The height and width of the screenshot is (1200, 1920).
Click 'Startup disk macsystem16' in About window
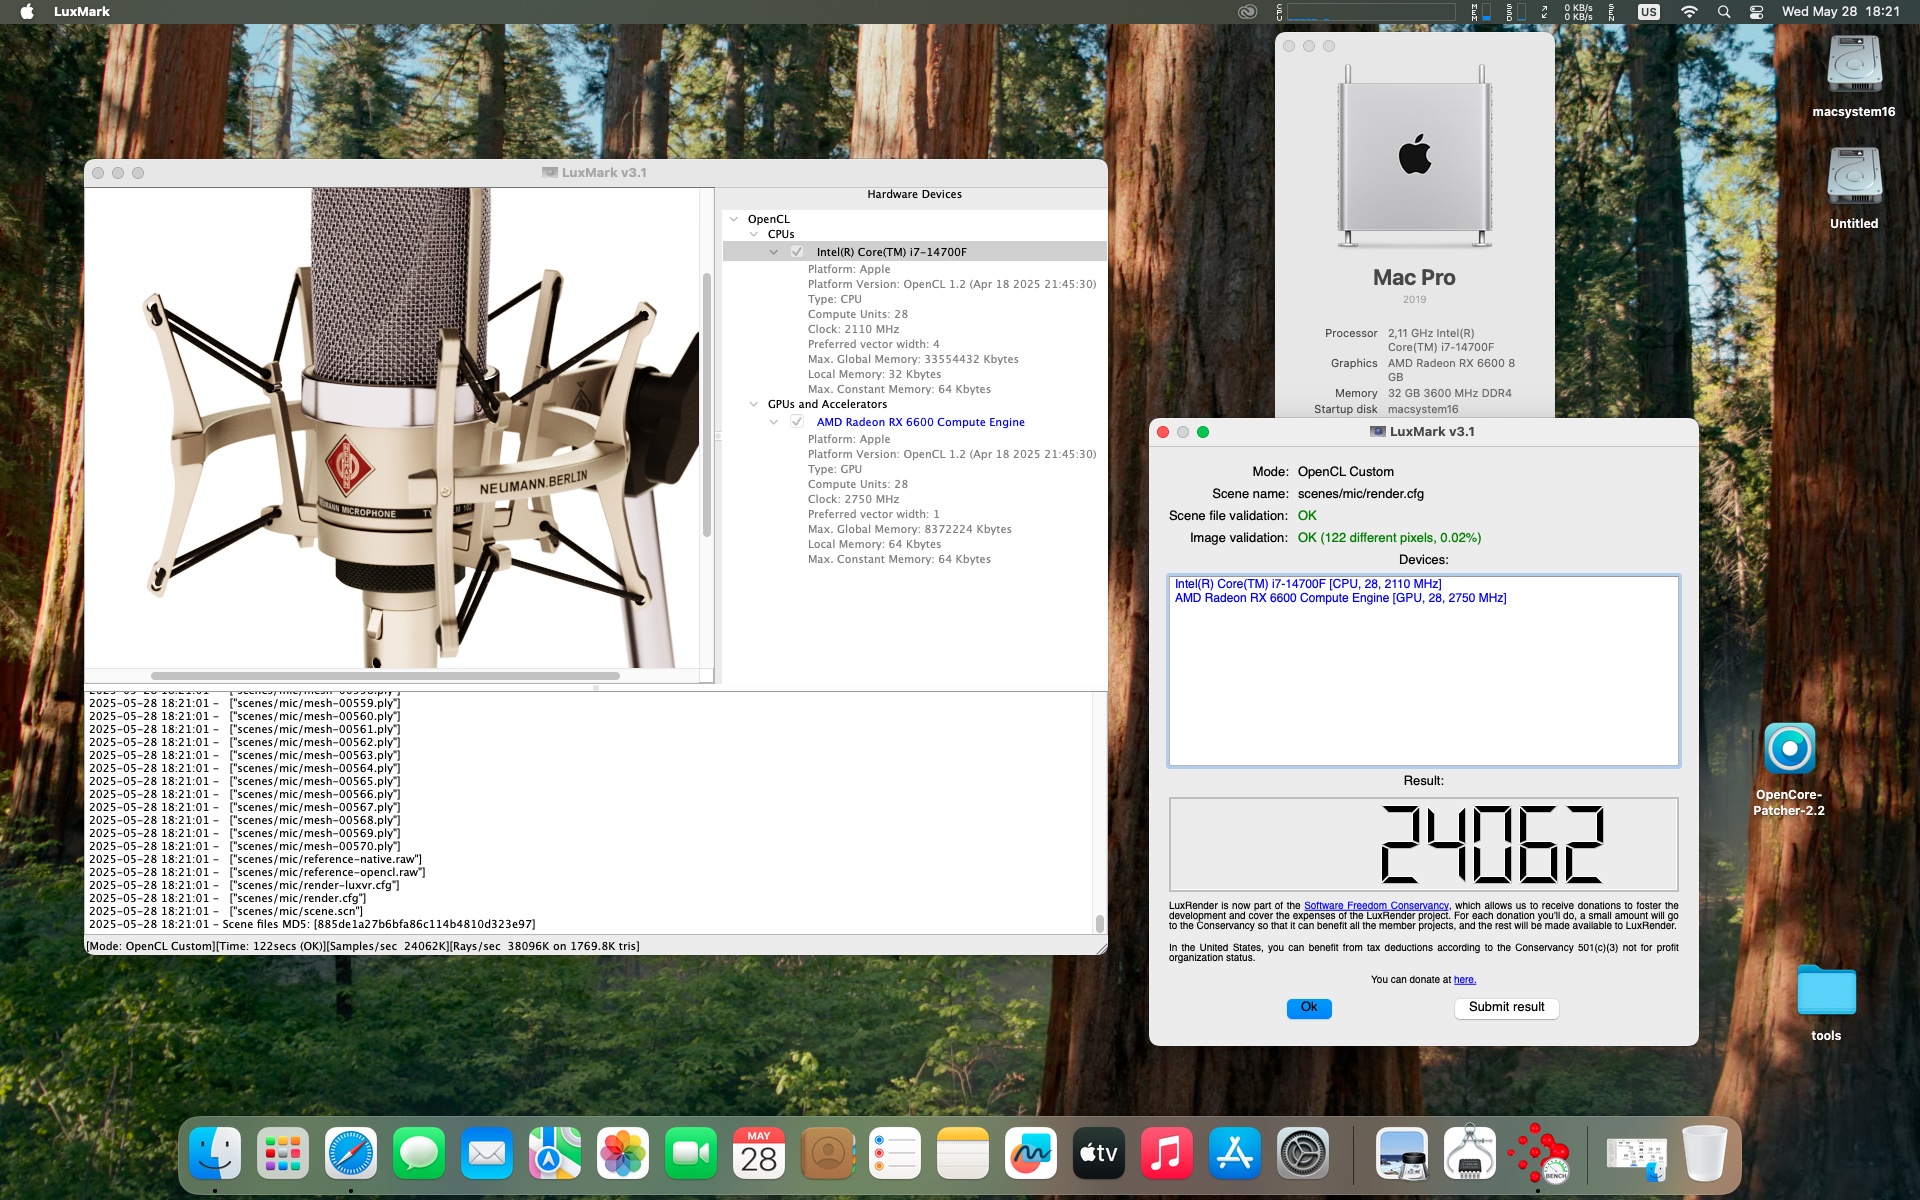1386,409
